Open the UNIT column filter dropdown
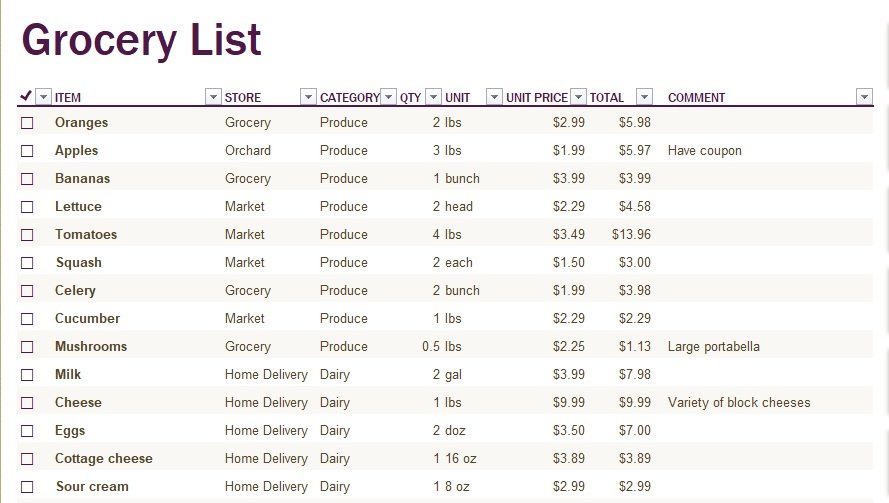This screenshot has width=889, height=503. coord(494,97)
